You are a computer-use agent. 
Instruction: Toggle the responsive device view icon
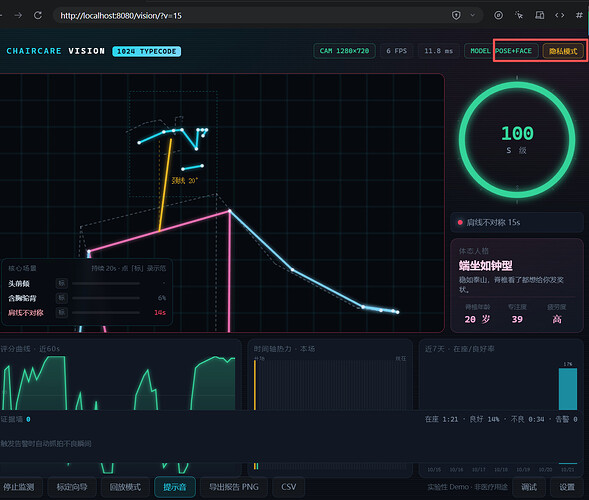point(539,15)
